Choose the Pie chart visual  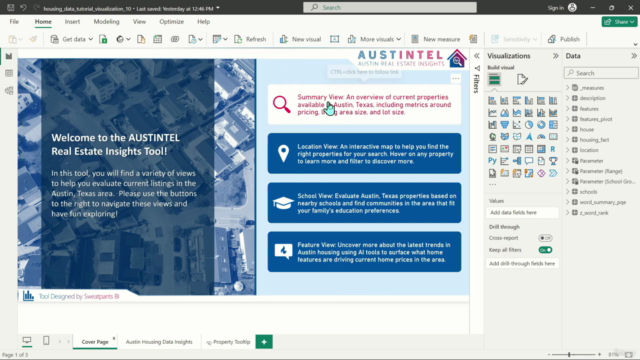point(529,124)
